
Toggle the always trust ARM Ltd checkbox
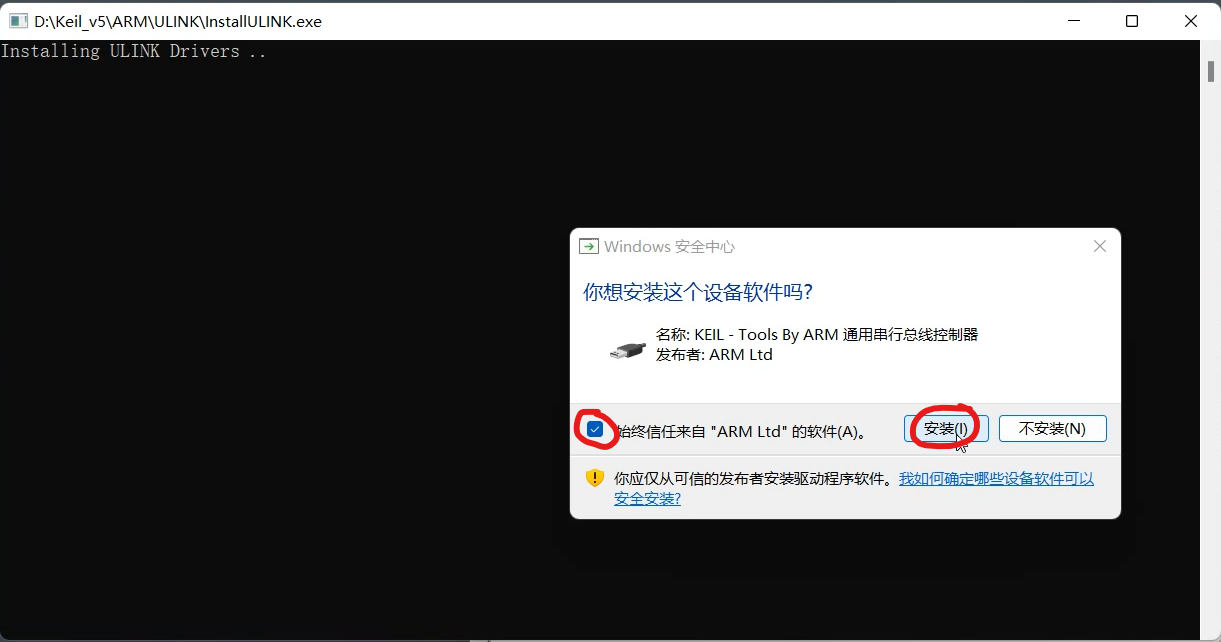595,429
